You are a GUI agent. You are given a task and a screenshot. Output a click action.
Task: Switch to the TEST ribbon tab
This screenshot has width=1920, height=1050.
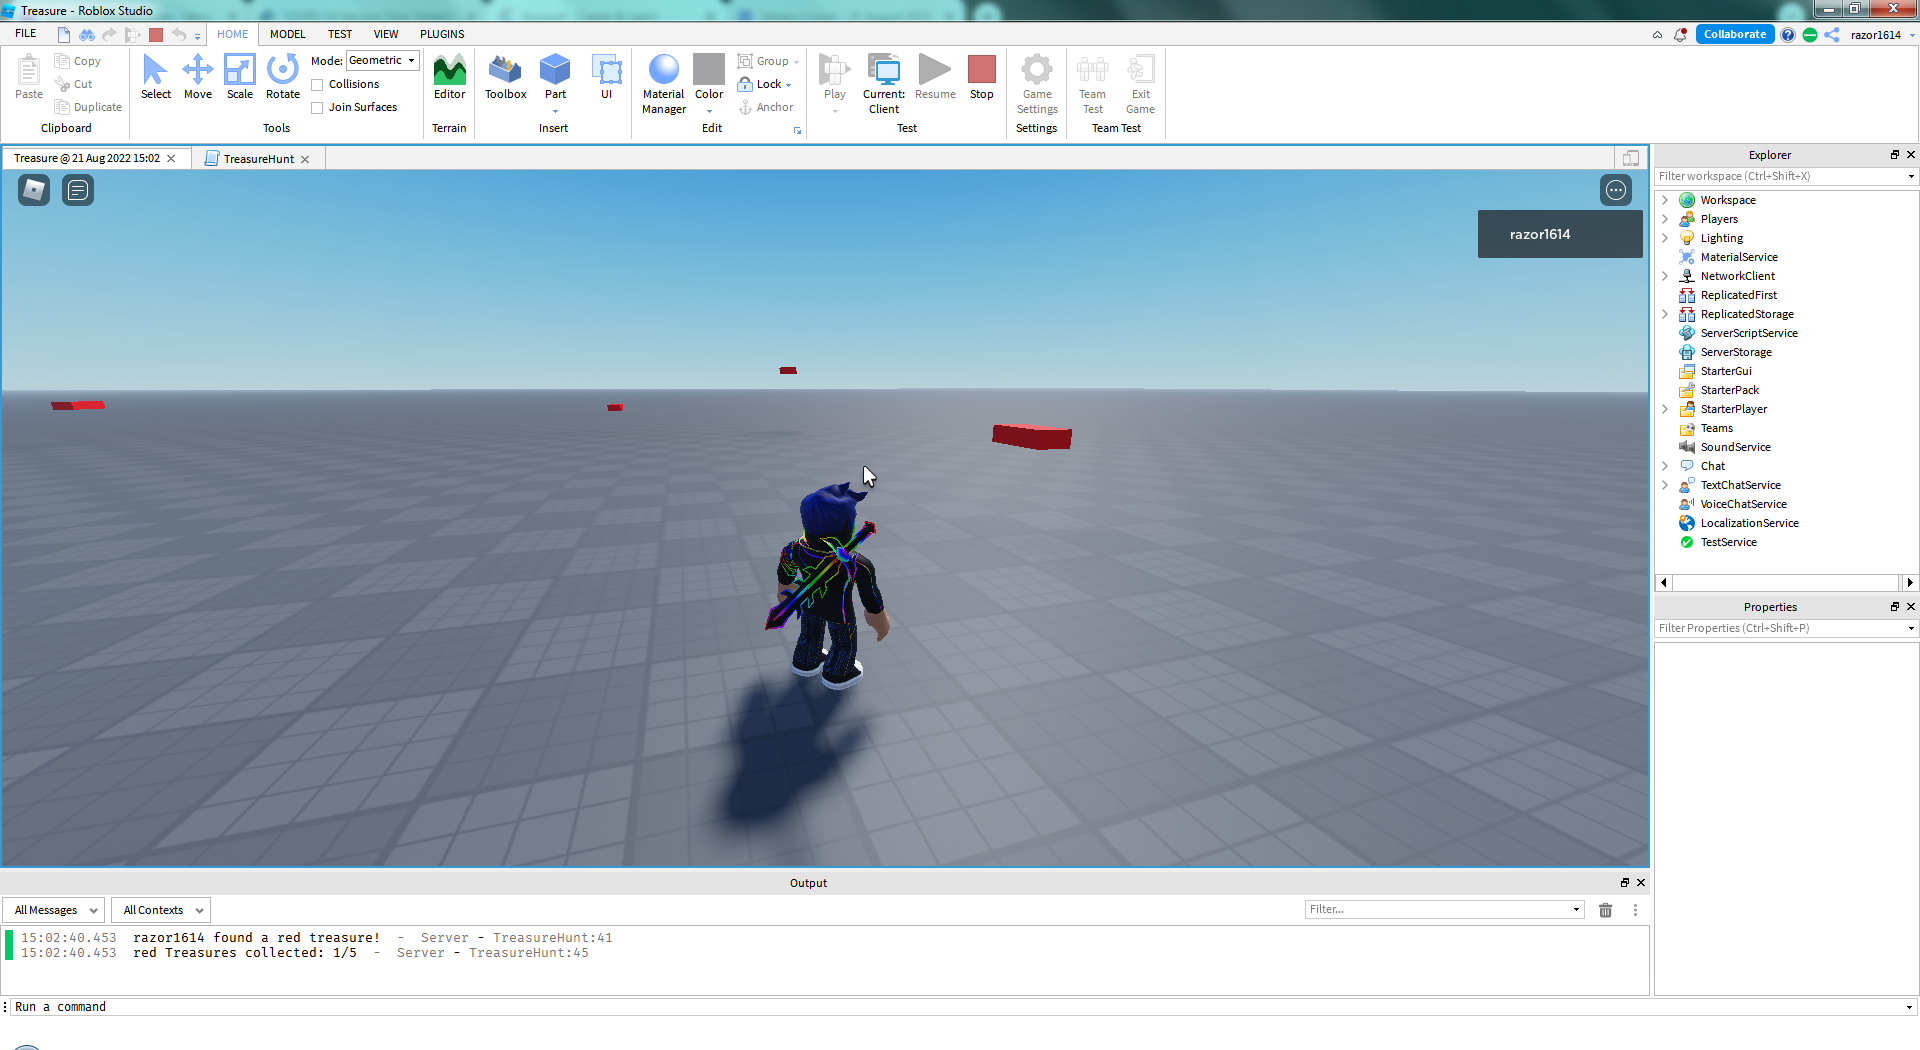340,34
